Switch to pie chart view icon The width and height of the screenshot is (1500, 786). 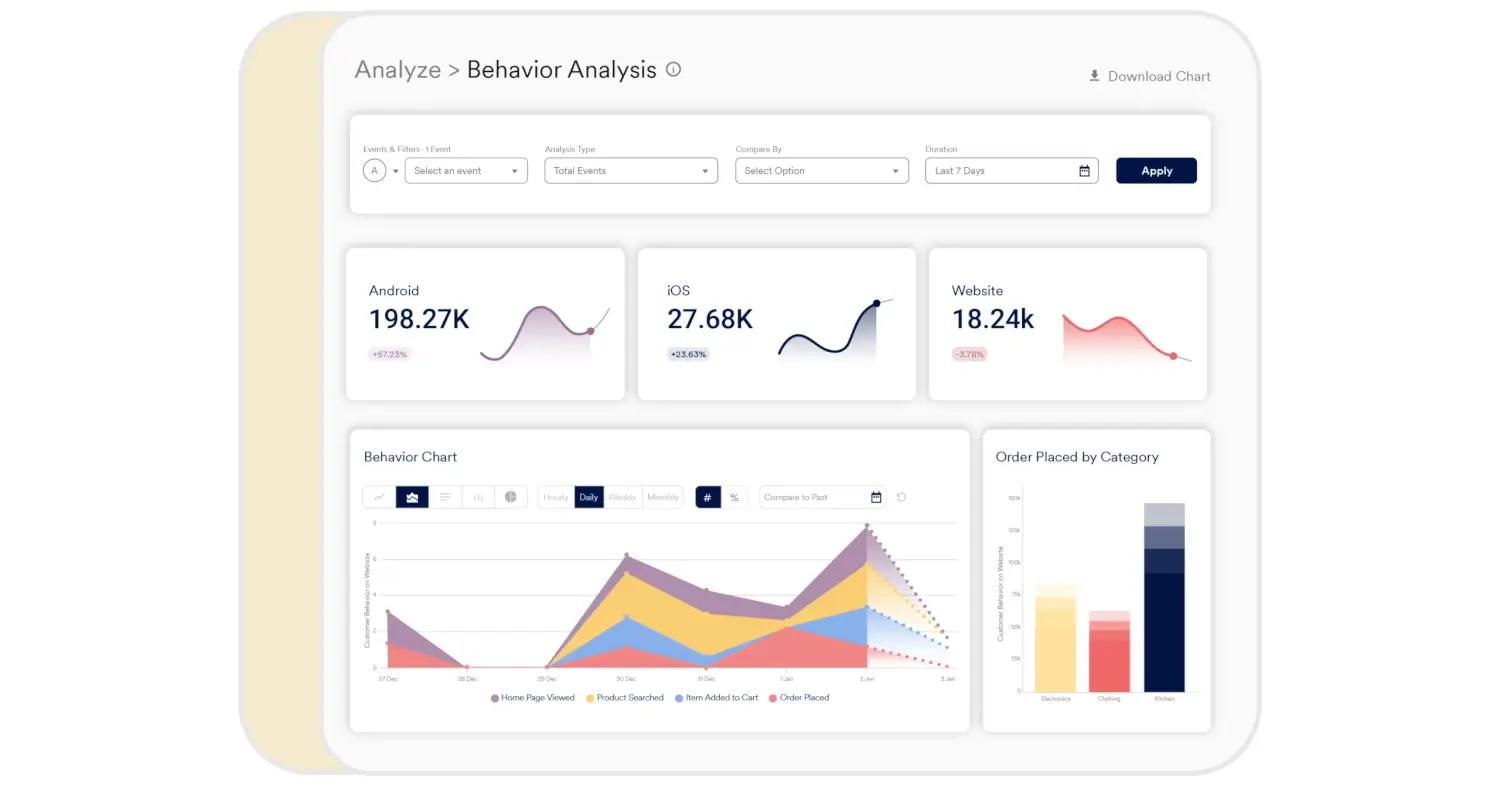point(511,497)
